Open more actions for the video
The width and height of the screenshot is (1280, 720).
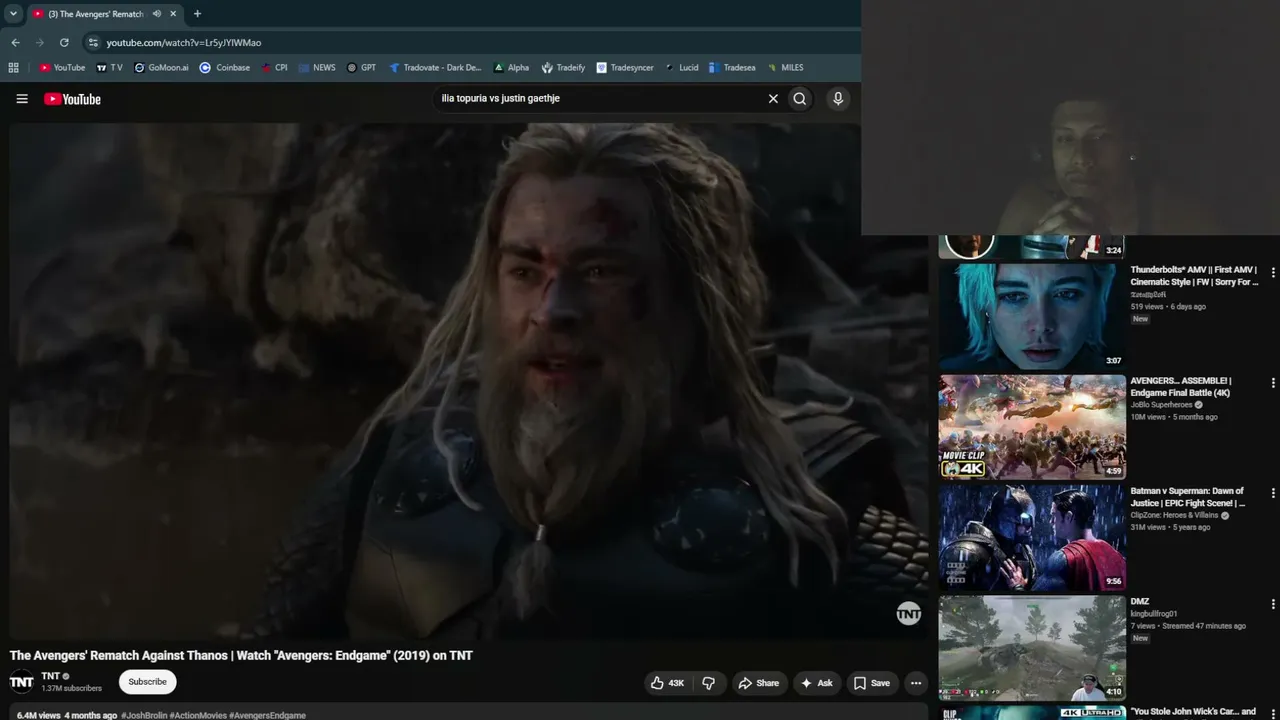click(x=915, y=683)
